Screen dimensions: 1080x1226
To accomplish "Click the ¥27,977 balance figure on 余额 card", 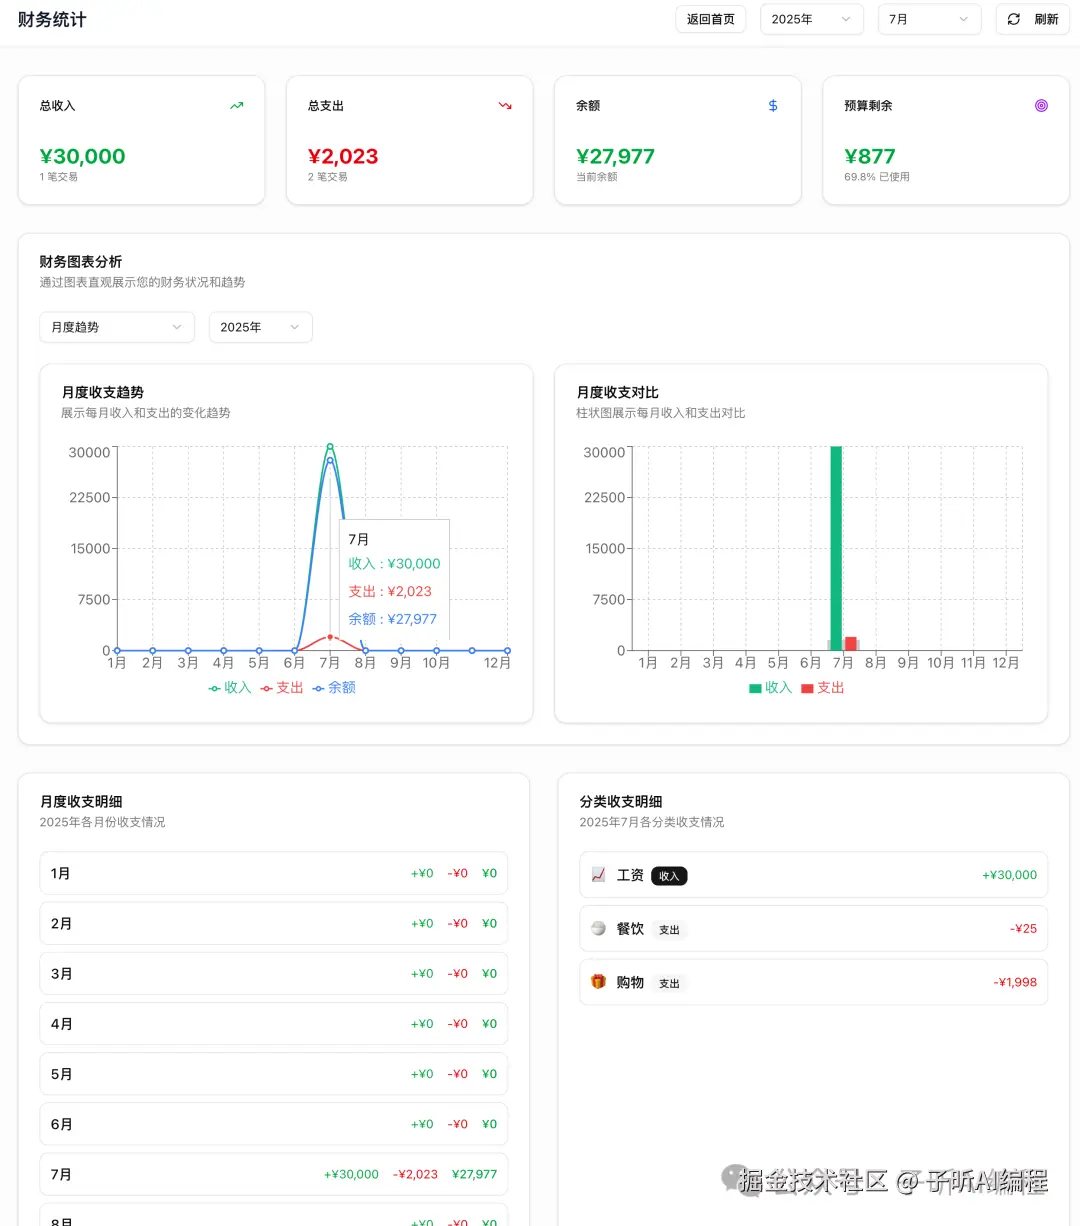I will (615, 156).
